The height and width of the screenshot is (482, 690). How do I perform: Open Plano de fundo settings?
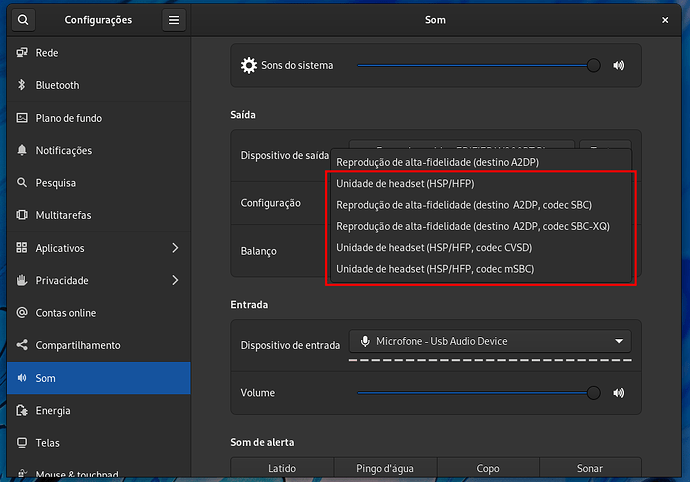99,118
